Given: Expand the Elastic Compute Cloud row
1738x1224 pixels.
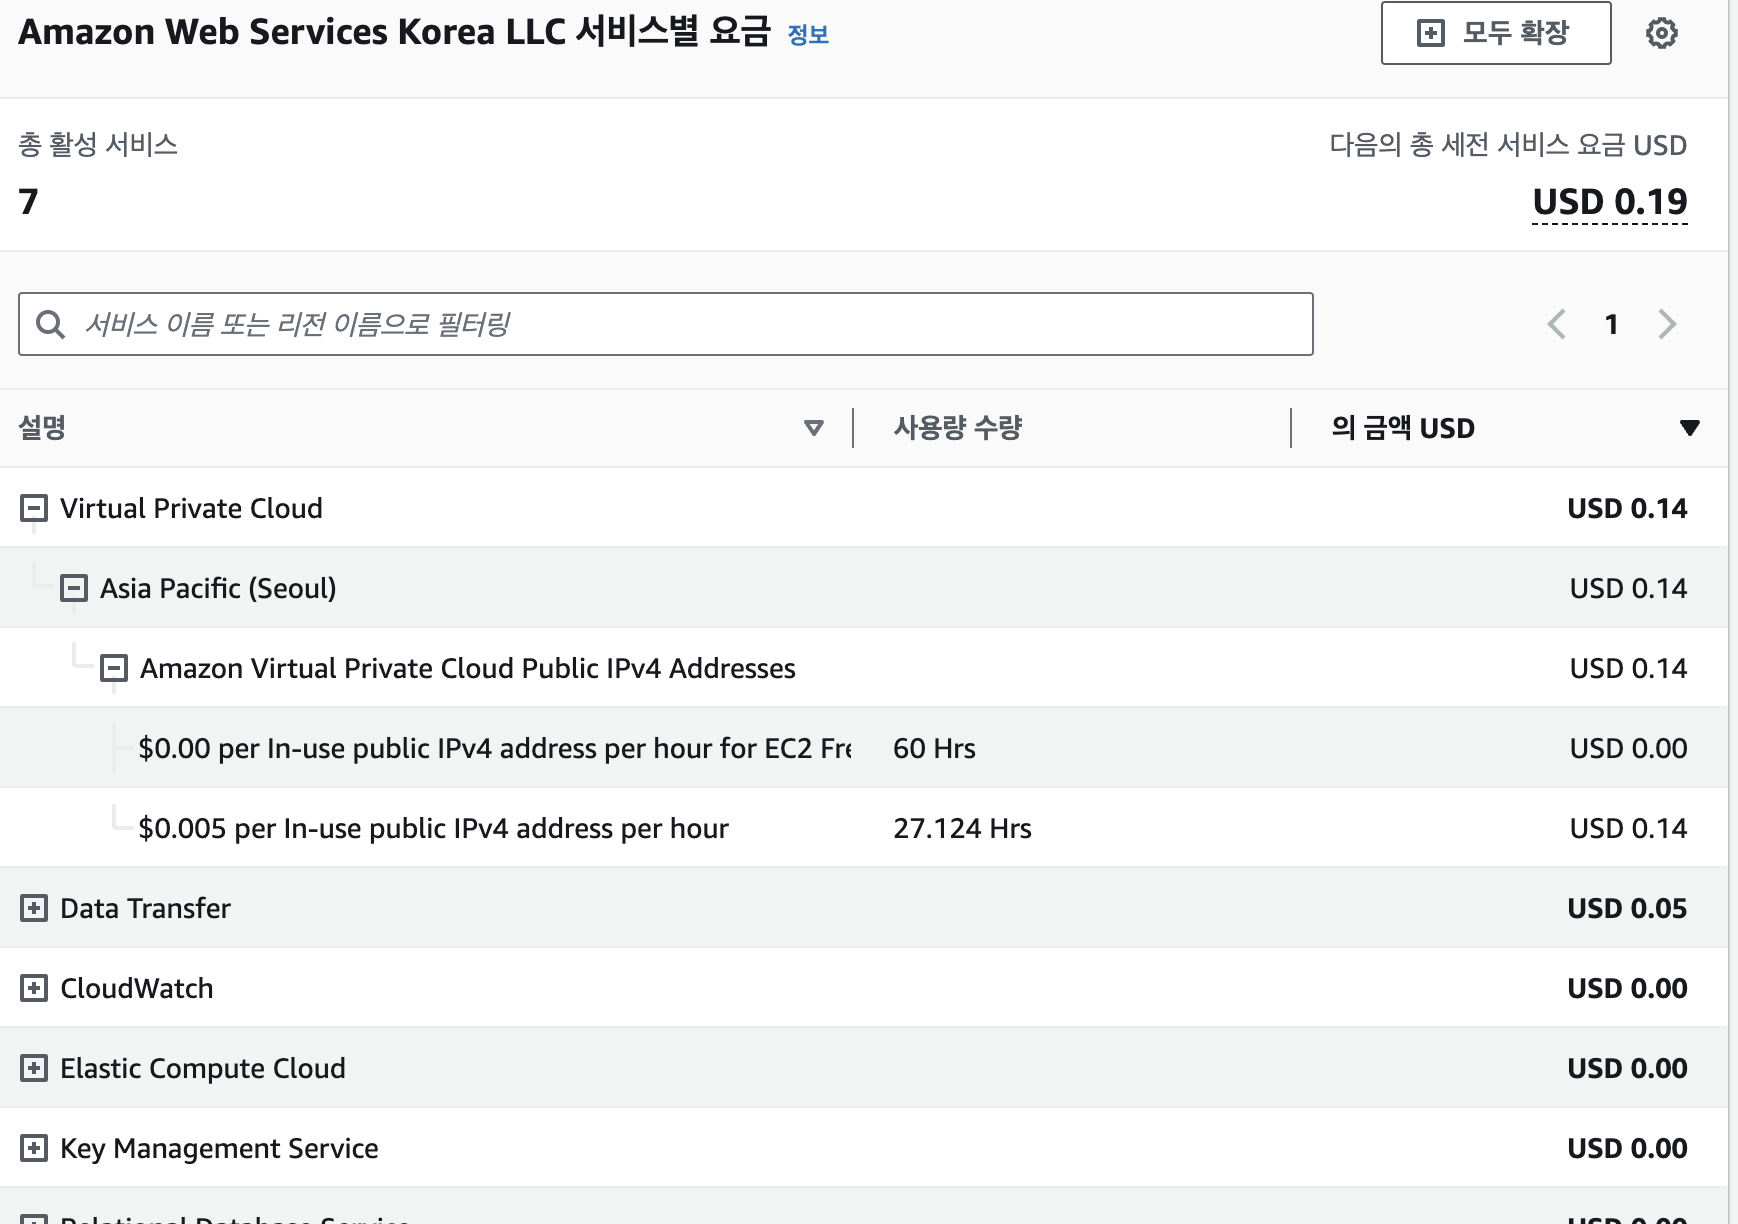Looking at the screenshot, I should pyautogui.click(x=34, y=1068).
